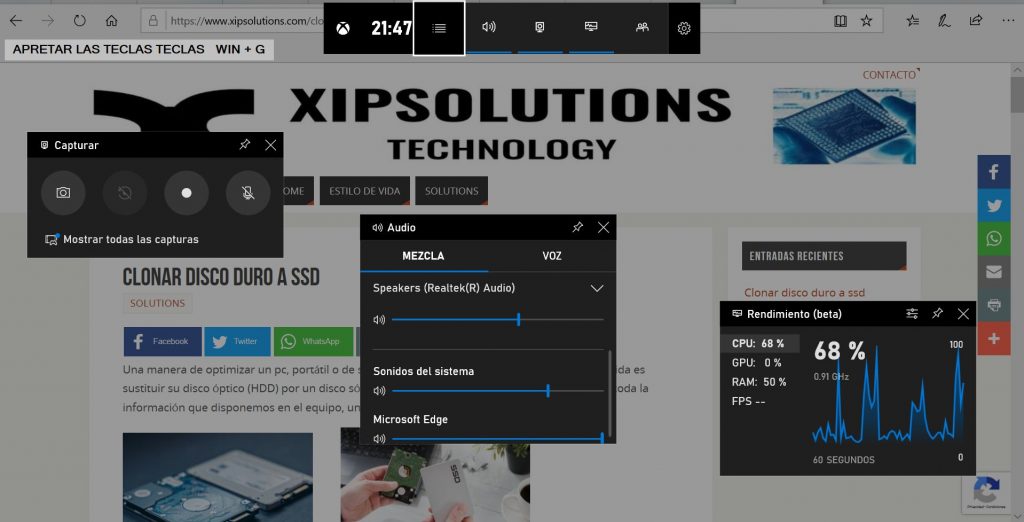Close the Capturar widget
The width and height of the screenshot is (1024, 522).
270,145
